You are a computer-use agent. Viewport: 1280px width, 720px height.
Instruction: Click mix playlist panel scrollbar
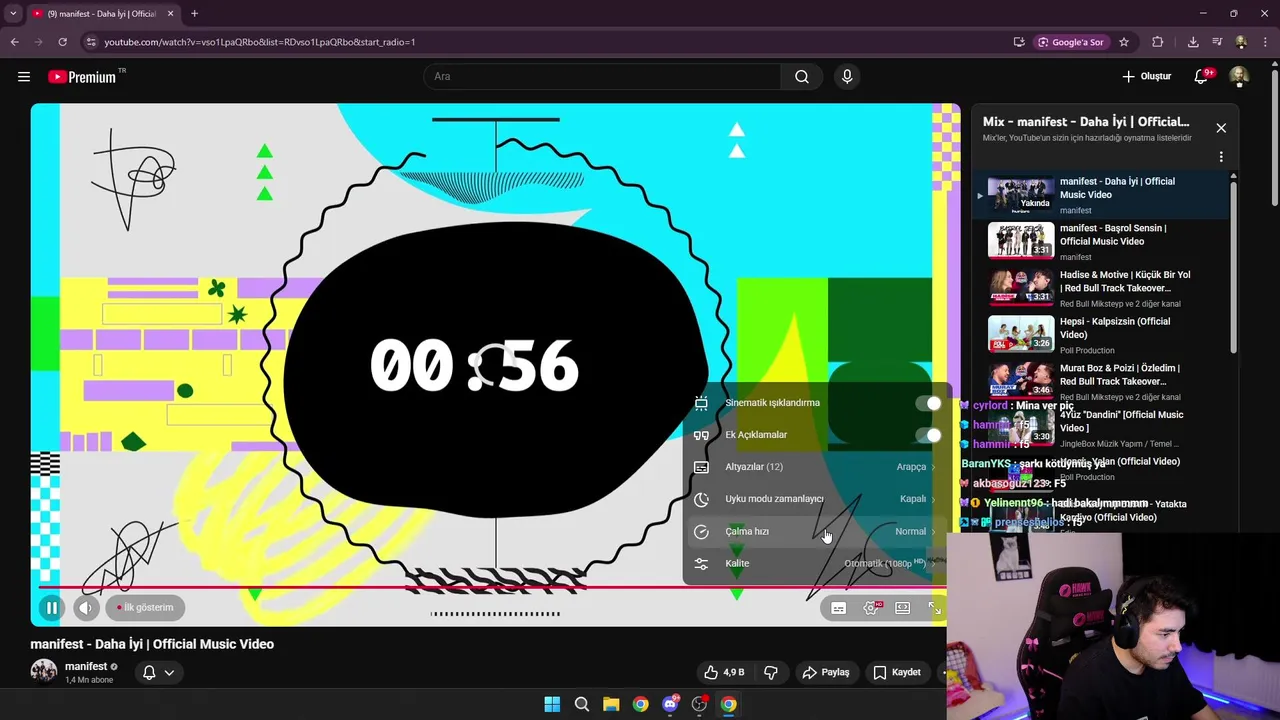[x=1232, y=265]
